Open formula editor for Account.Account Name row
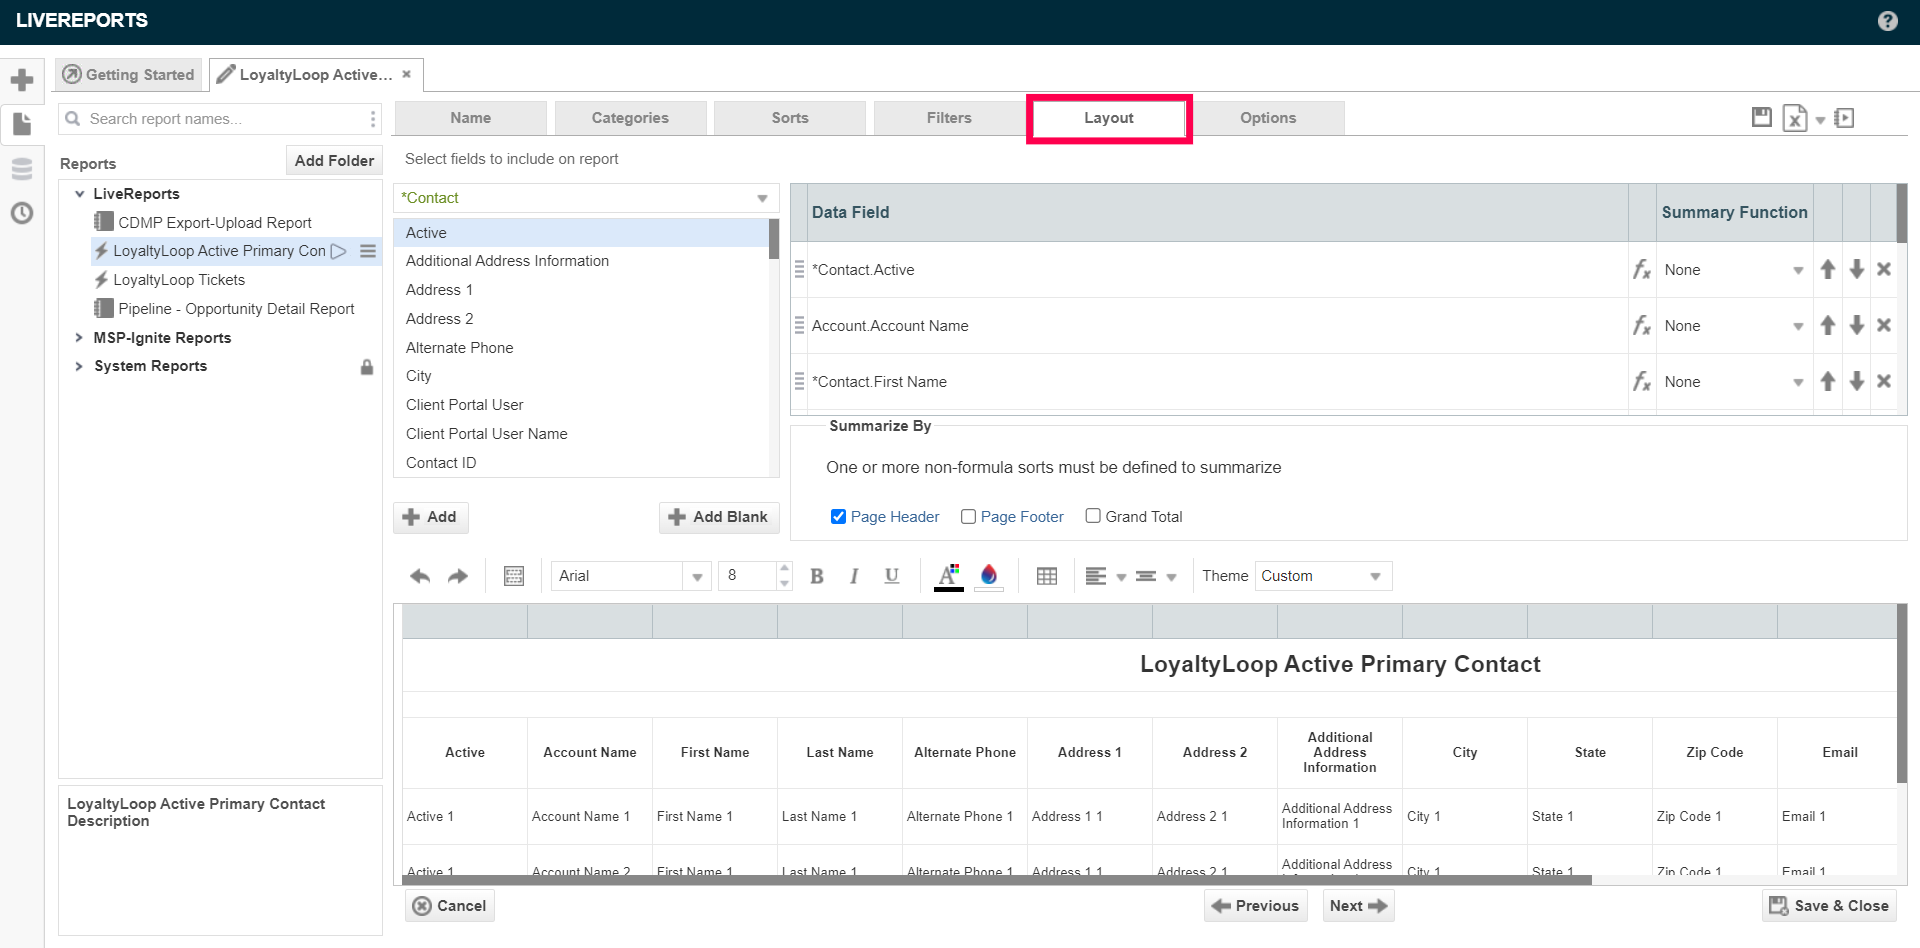The width and height of the screenshot is (1920, 948). point(1641,326)
